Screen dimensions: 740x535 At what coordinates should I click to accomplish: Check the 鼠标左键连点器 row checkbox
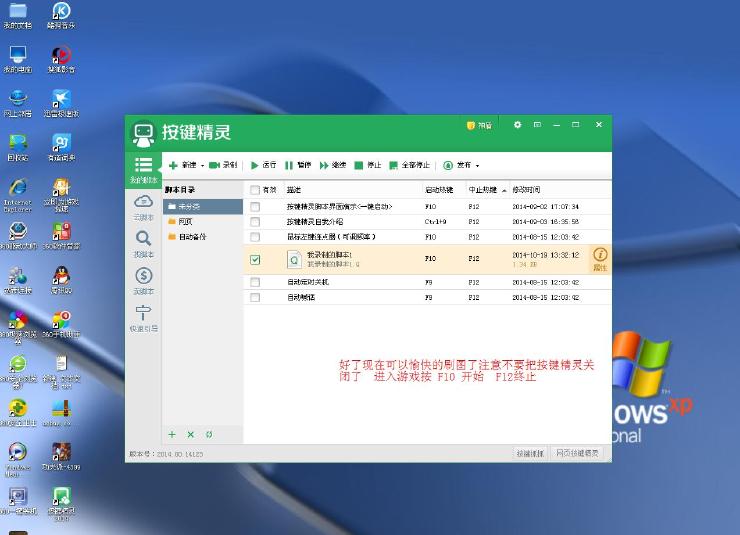[x=255, y=237]
